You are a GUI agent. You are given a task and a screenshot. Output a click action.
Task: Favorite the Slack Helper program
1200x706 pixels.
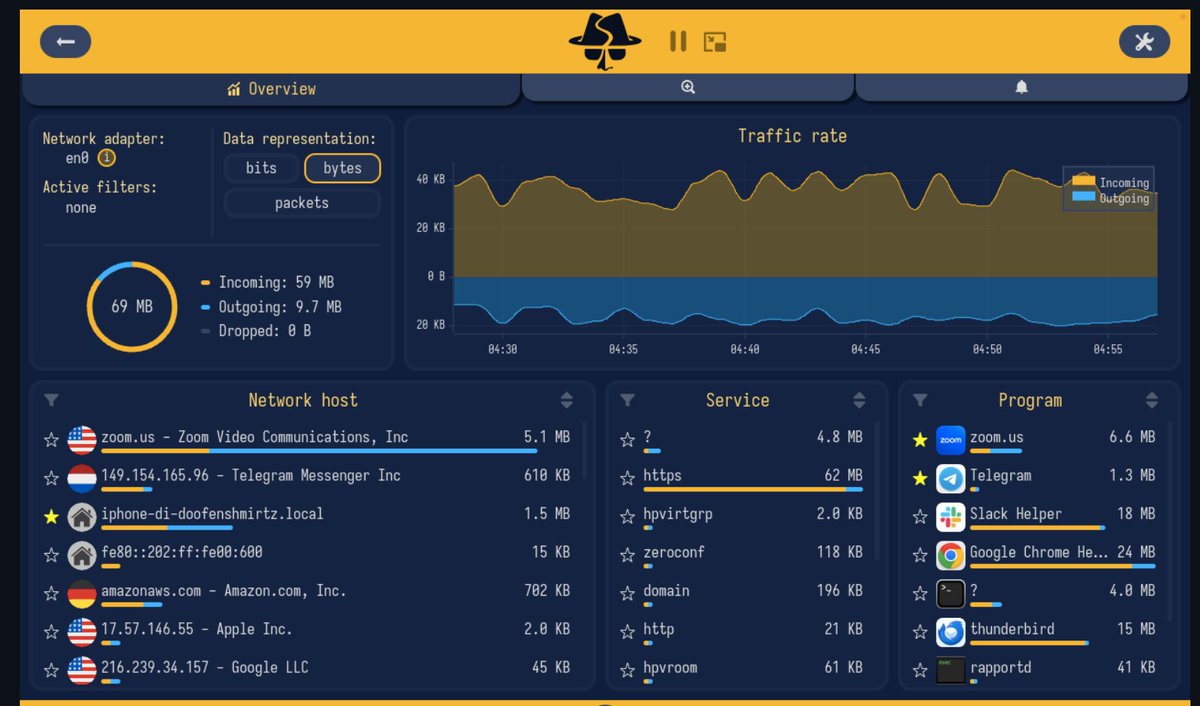[x=920, y=517]
